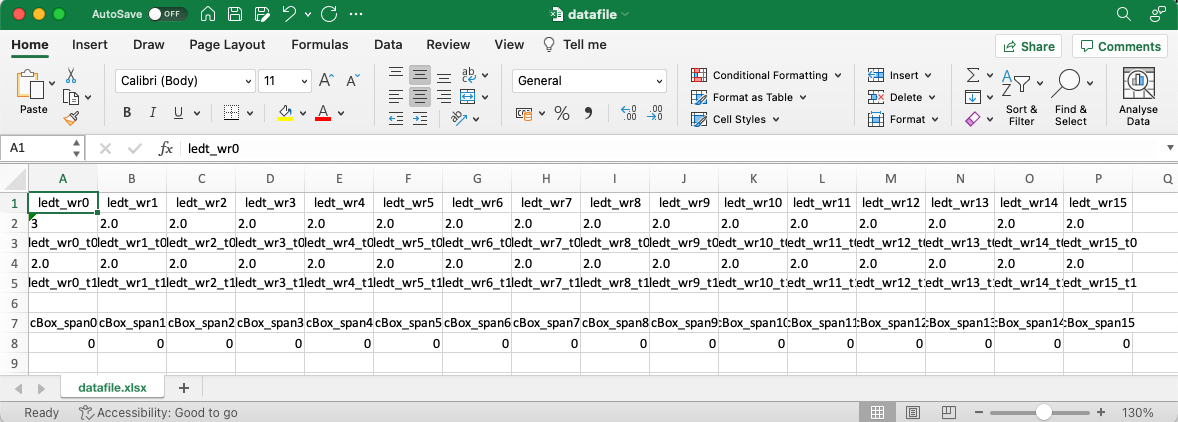Open the Home icon in title bar
The image size is (1178, 422).
click(208, 14)
